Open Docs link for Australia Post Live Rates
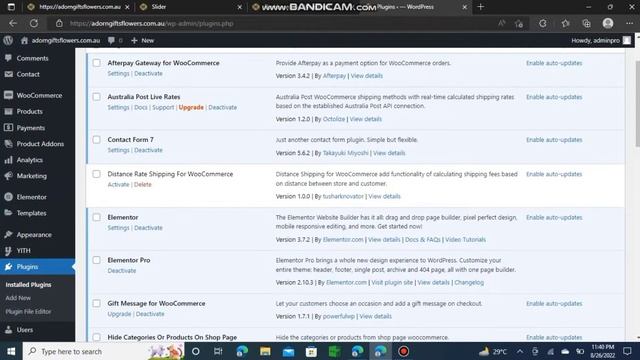 (140, 107)
